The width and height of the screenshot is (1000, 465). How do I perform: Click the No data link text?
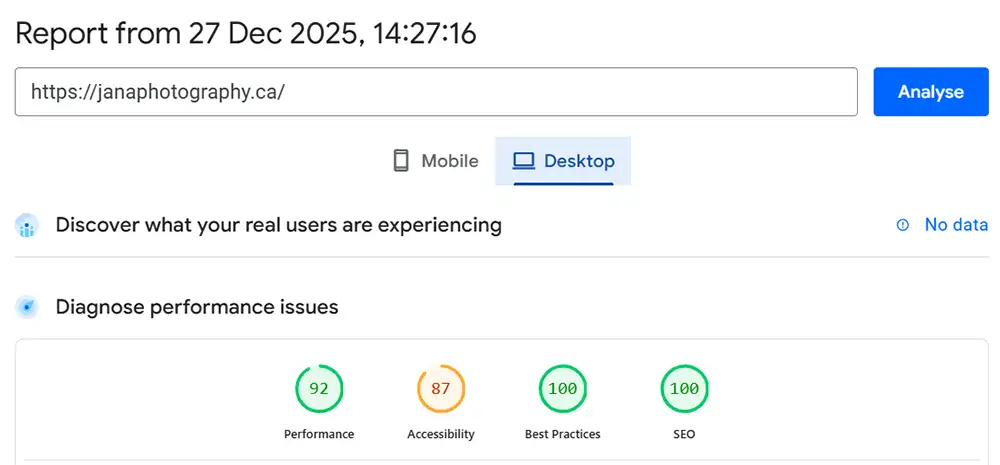[x=956, y=225]
